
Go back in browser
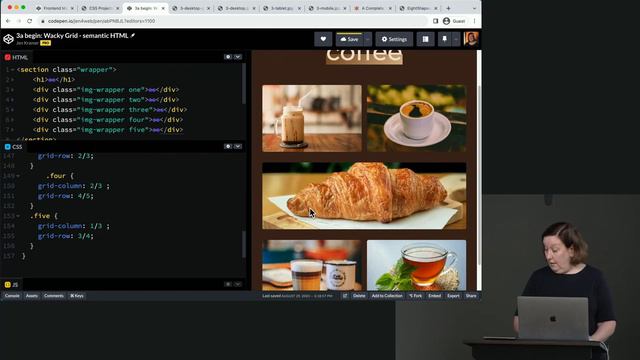pyautogui.click(x=8, y=21)
